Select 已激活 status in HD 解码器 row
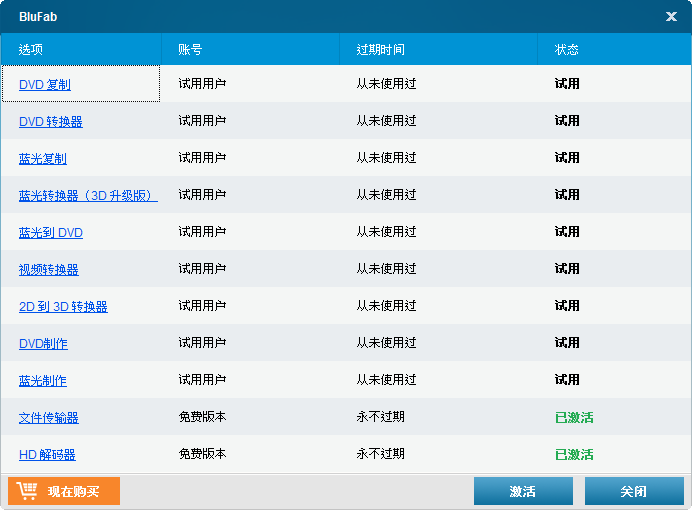The image size is (692, 510). (574, 454)
